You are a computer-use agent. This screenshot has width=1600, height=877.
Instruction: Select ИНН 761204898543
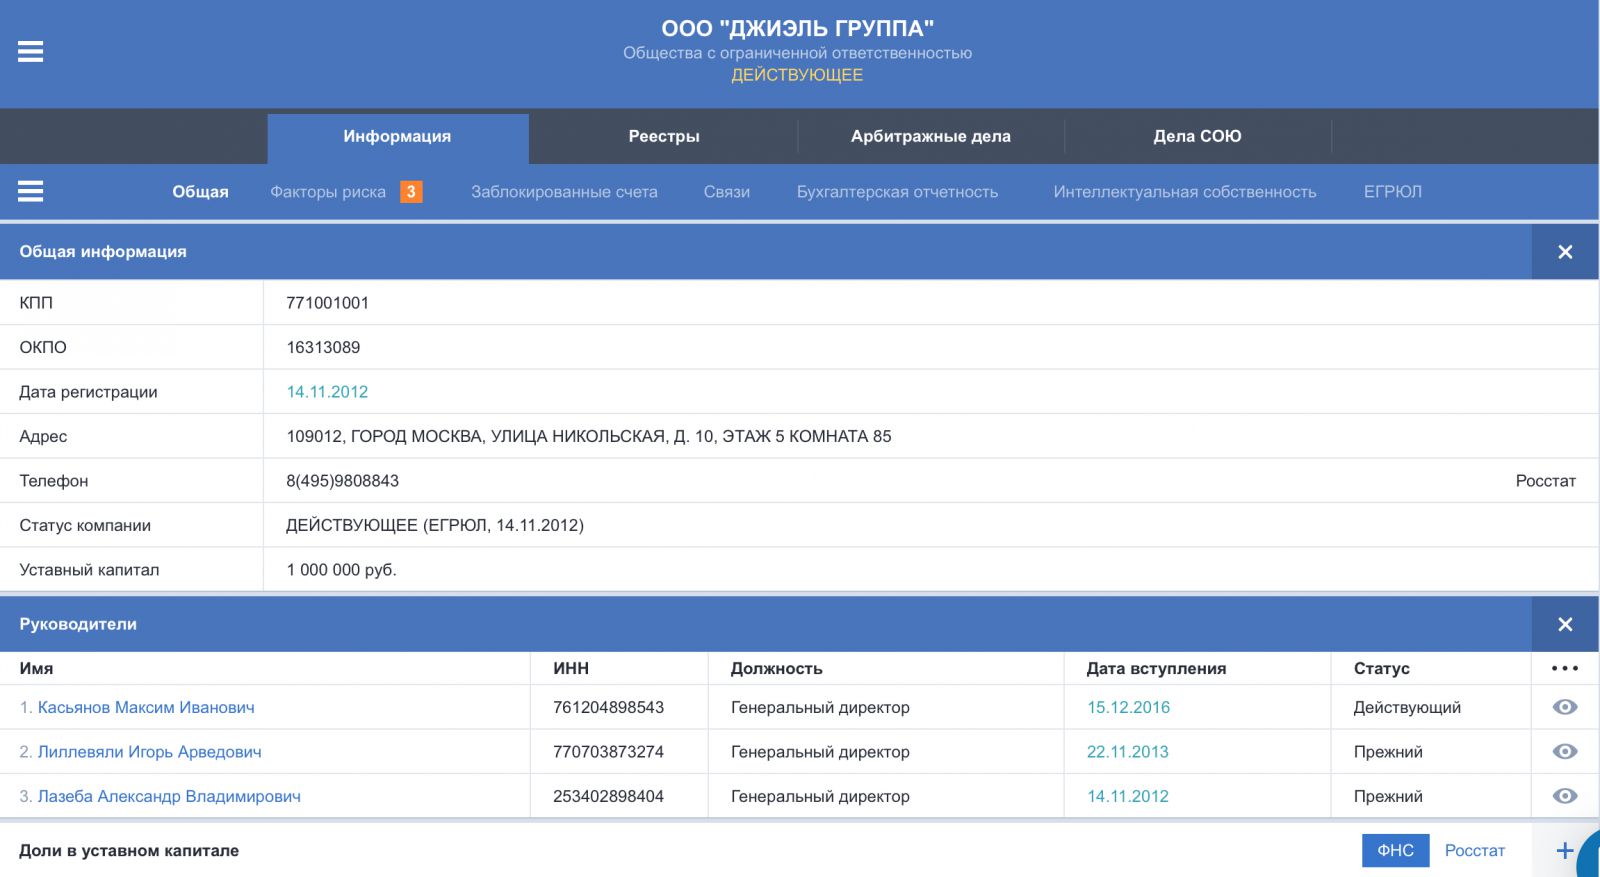pyautogui.click(x=608, y=708)
